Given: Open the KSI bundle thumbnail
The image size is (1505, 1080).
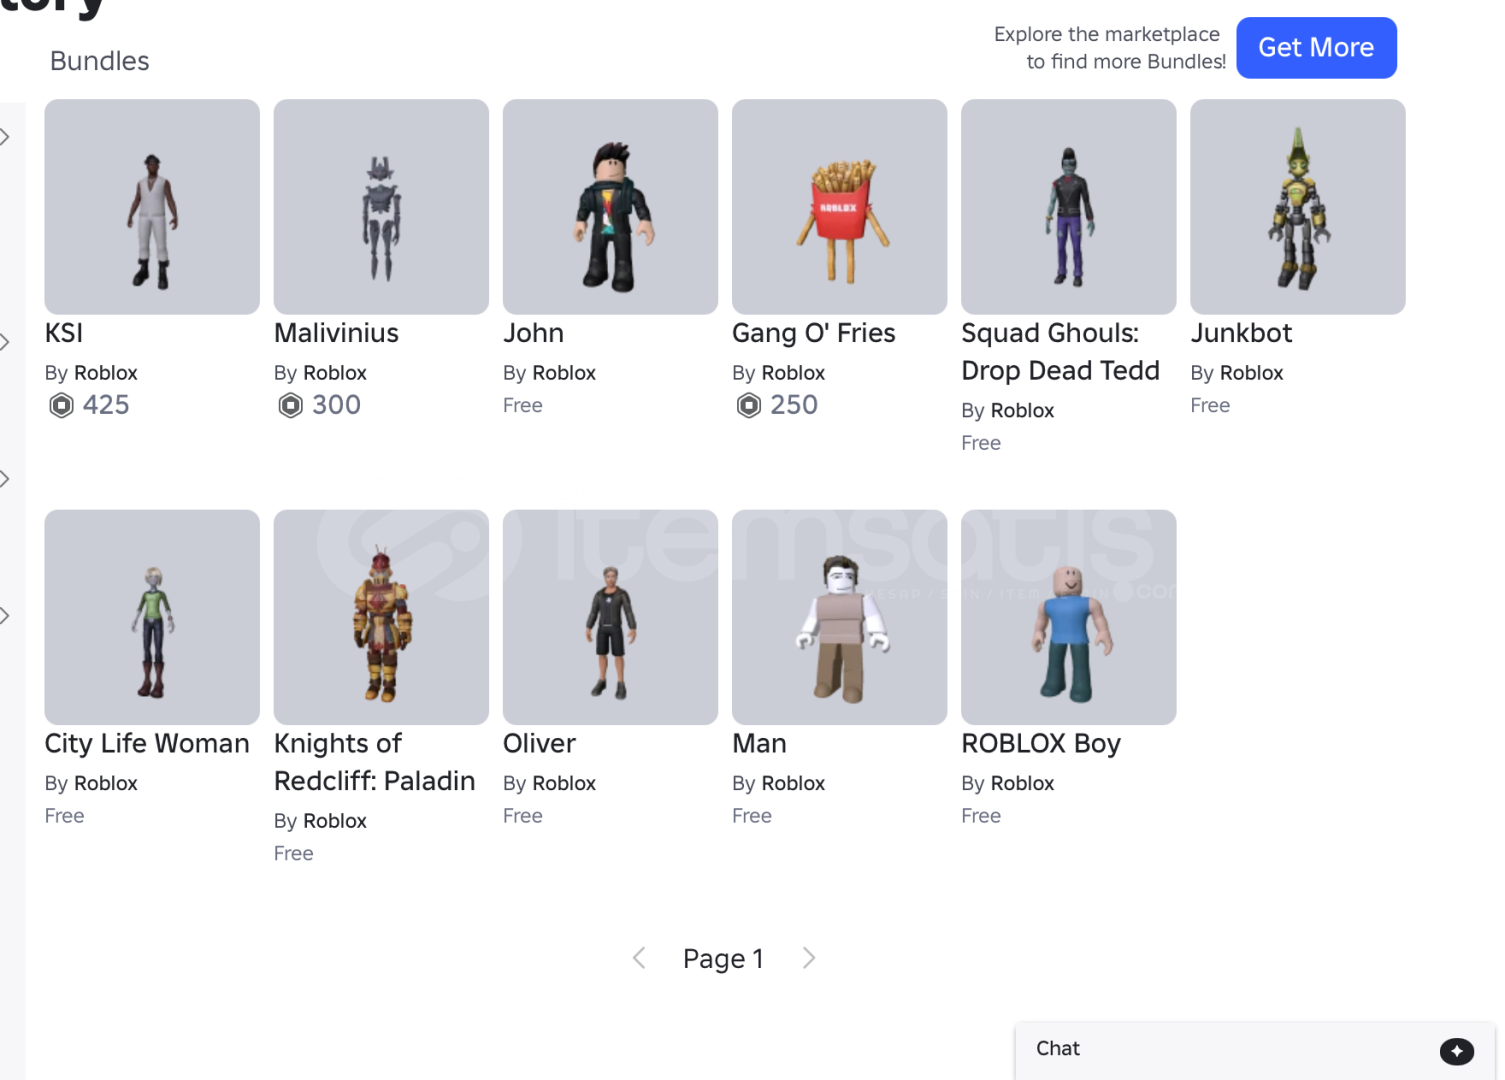Looking at the screenshot, I should (x=152, y=207).
